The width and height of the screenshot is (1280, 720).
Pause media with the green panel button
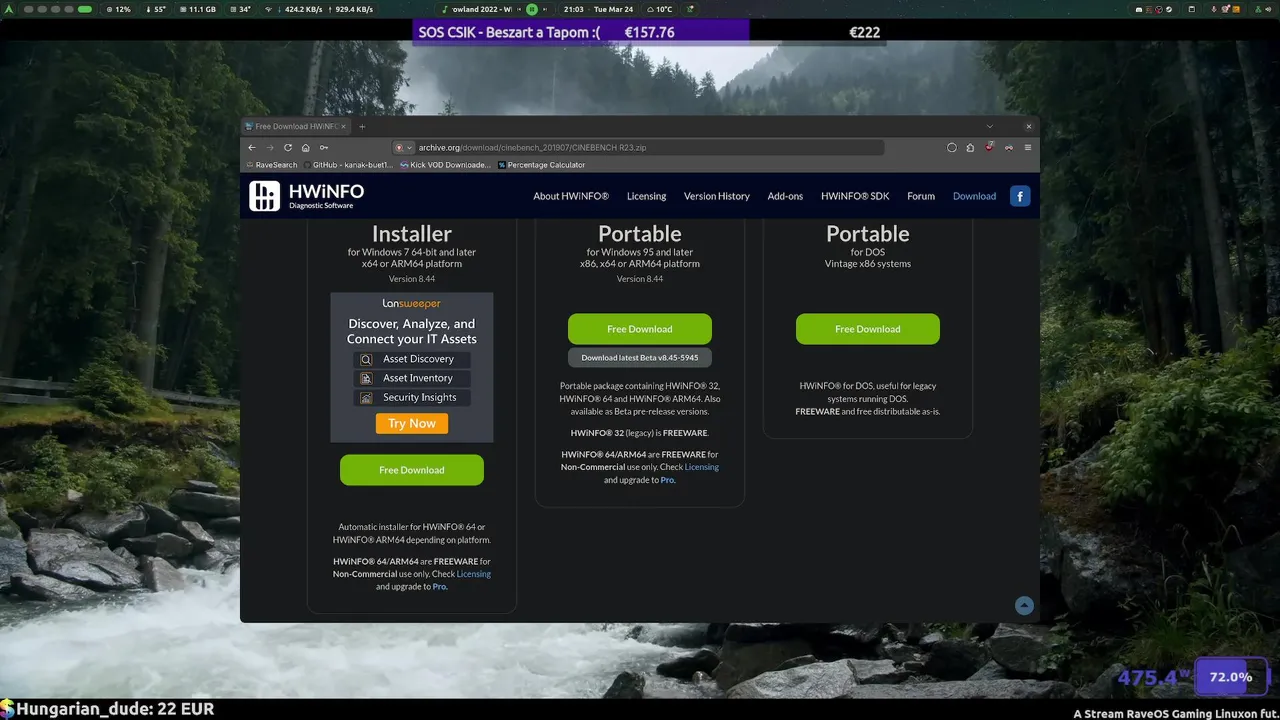pos(532,9)
